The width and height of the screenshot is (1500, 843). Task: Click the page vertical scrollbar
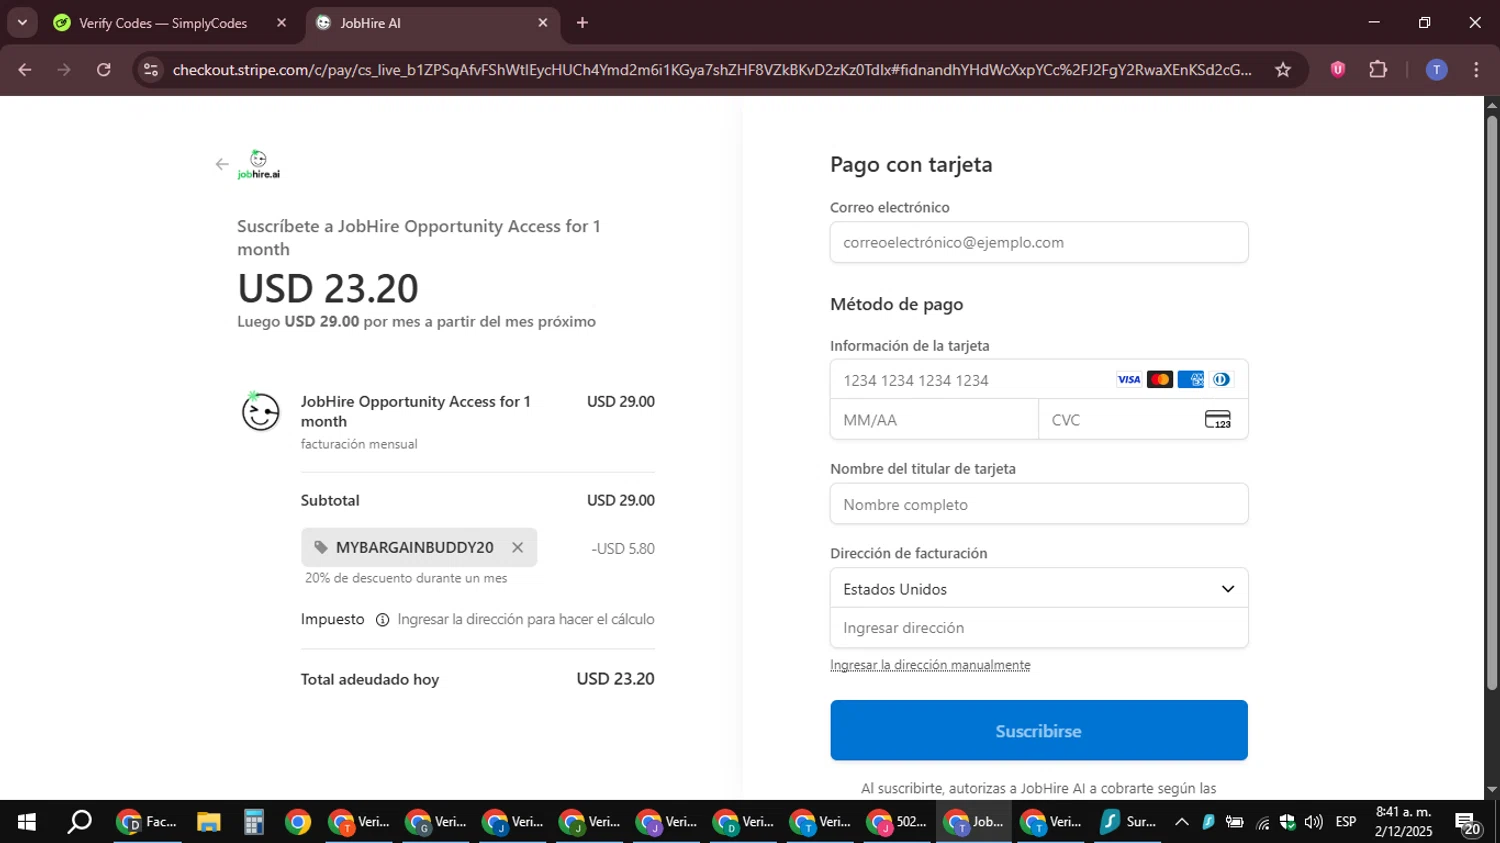(x=1492, y=403)
